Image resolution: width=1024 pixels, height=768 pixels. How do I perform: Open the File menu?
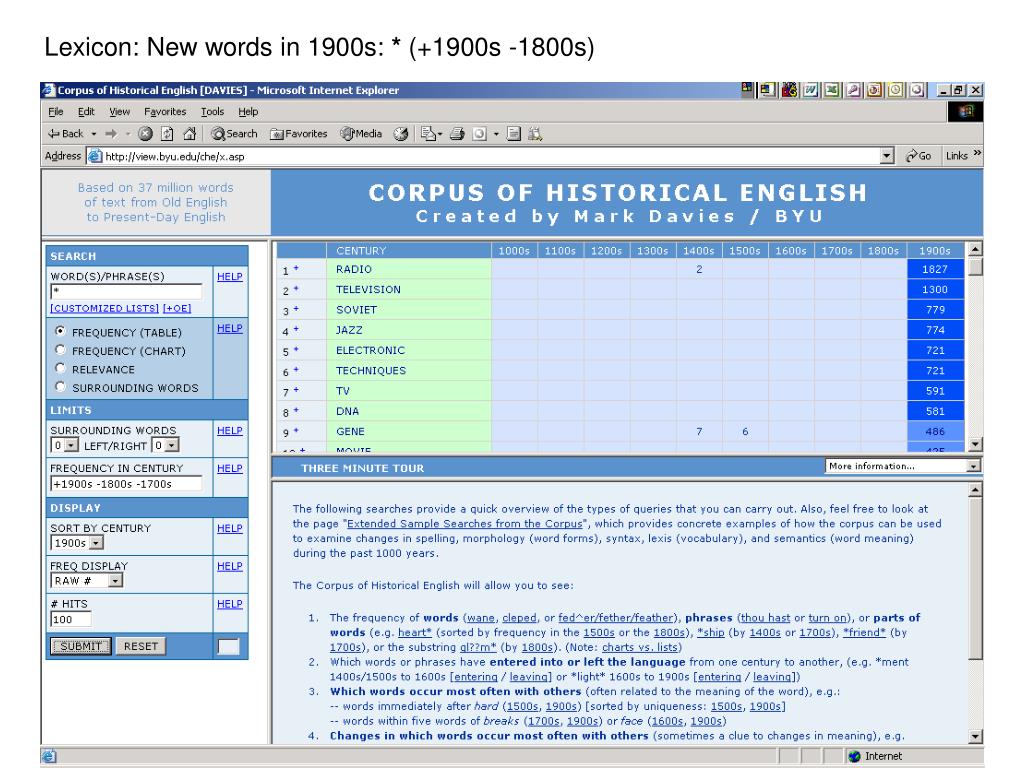[x=56, y=112]
